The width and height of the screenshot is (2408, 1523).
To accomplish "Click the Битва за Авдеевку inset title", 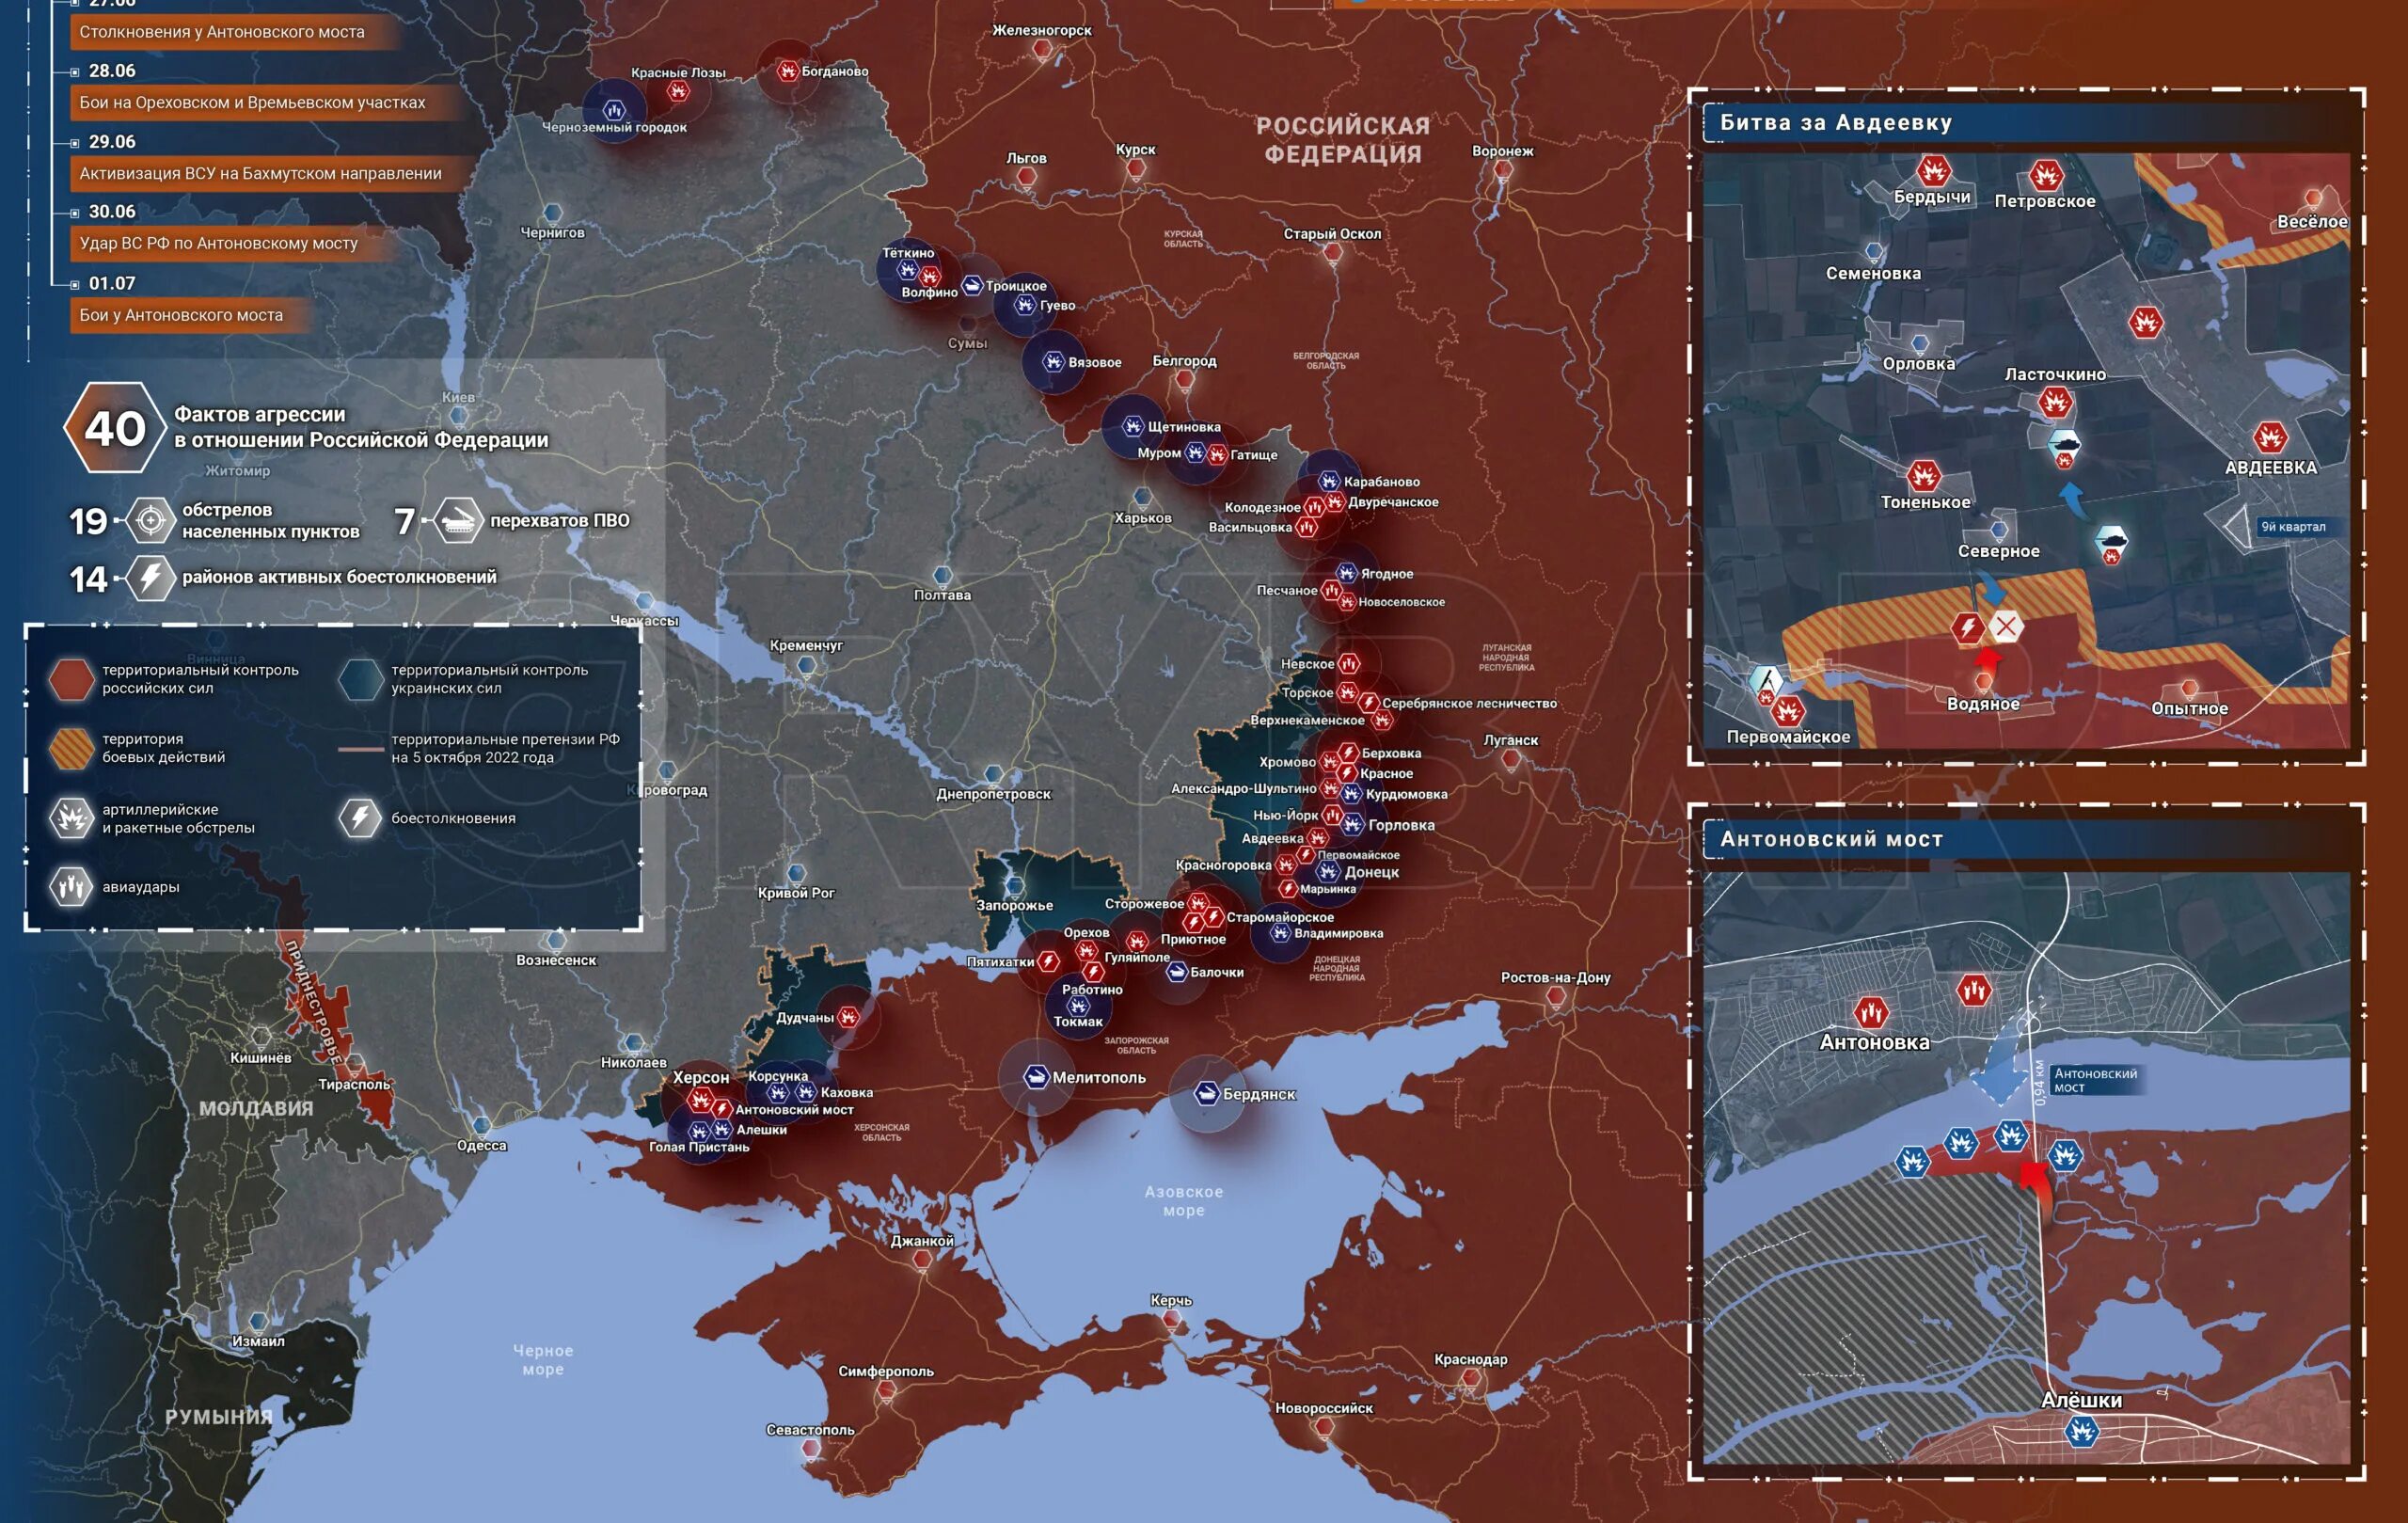I will point(1835,122).
